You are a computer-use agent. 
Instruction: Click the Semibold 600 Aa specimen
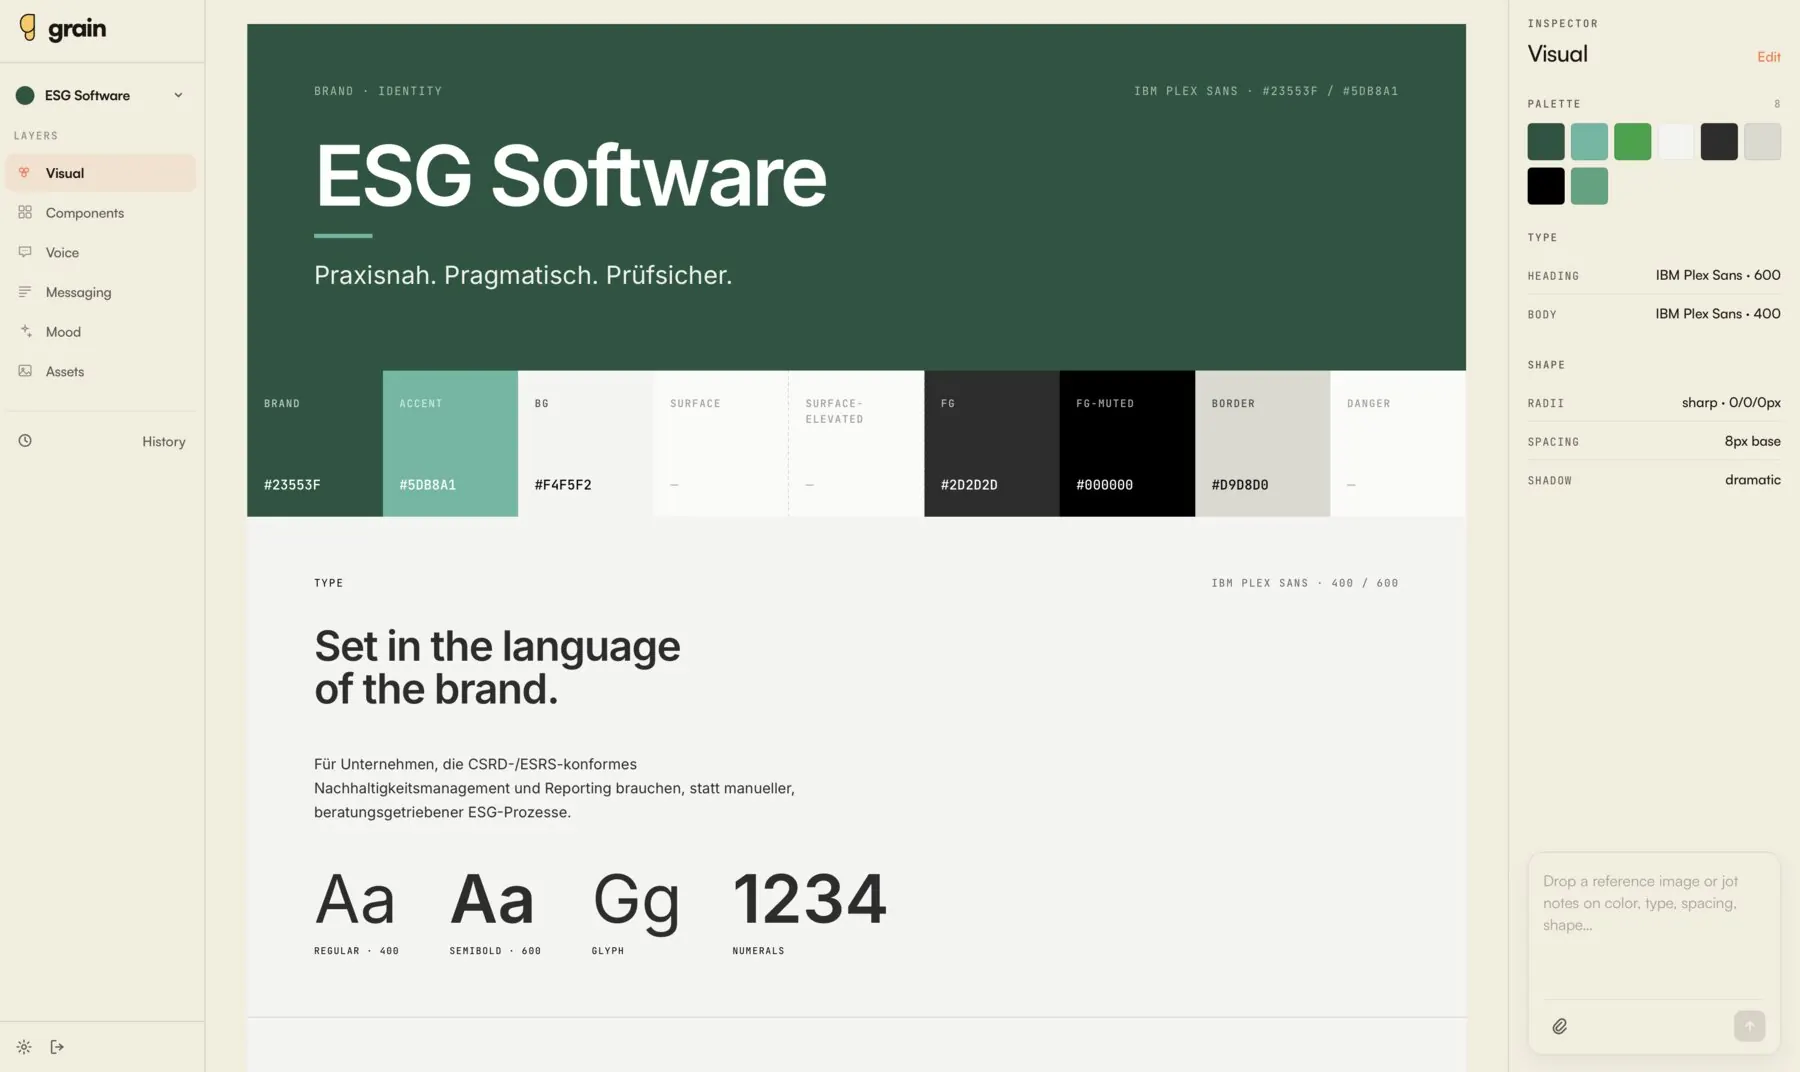pyautogui.click(x=492, y=899)
